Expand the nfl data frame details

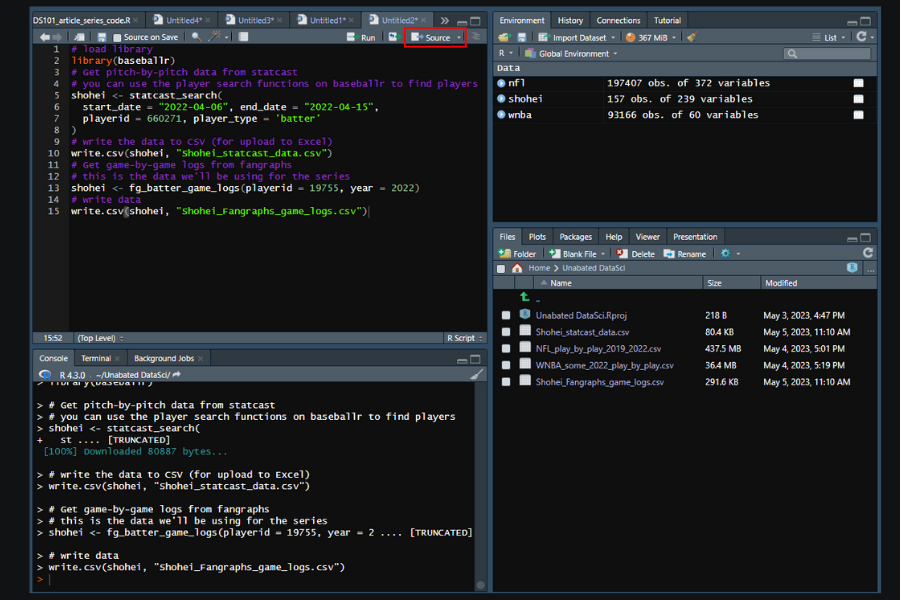tap(501, 83)
